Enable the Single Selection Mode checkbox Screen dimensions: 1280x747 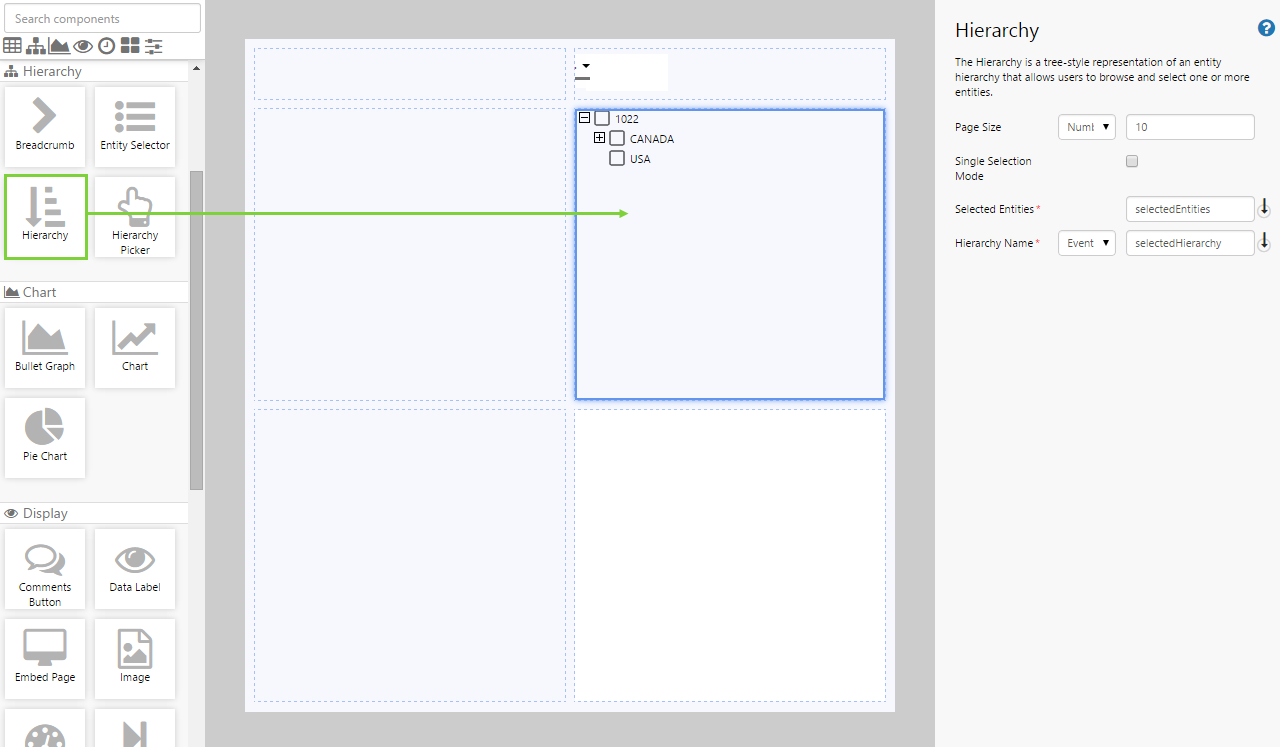pyautogui.click(x=1132, y=161)
